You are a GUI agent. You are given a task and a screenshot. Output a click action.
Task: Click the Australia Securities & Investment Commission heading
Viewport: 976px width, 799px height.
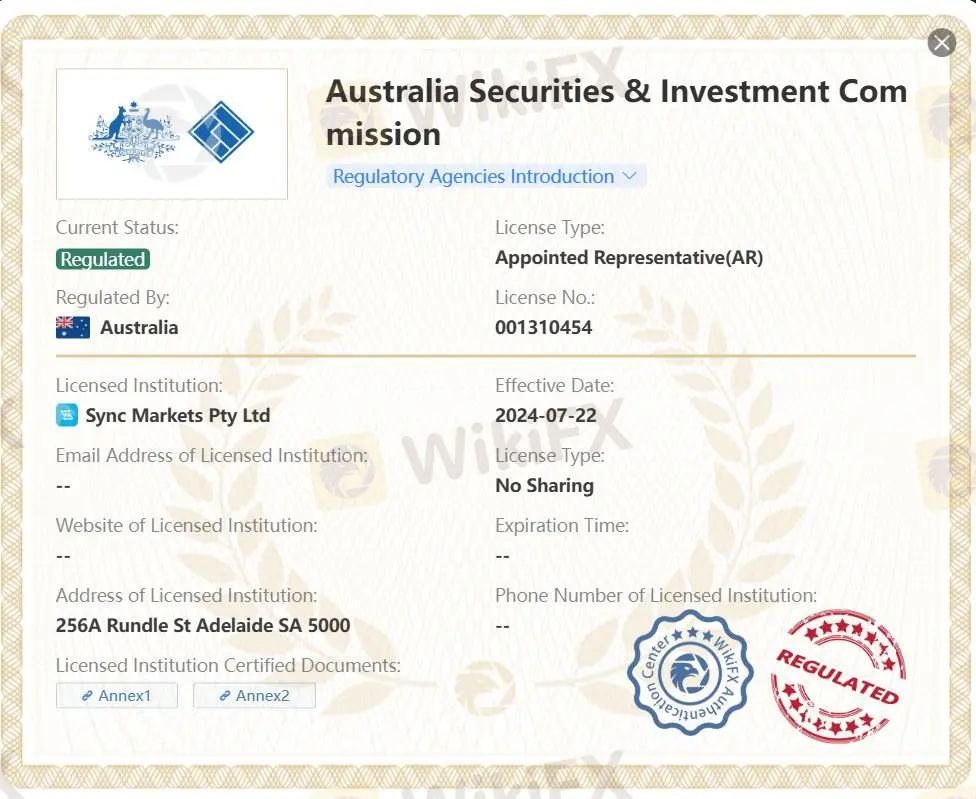[x=616, y=112]
